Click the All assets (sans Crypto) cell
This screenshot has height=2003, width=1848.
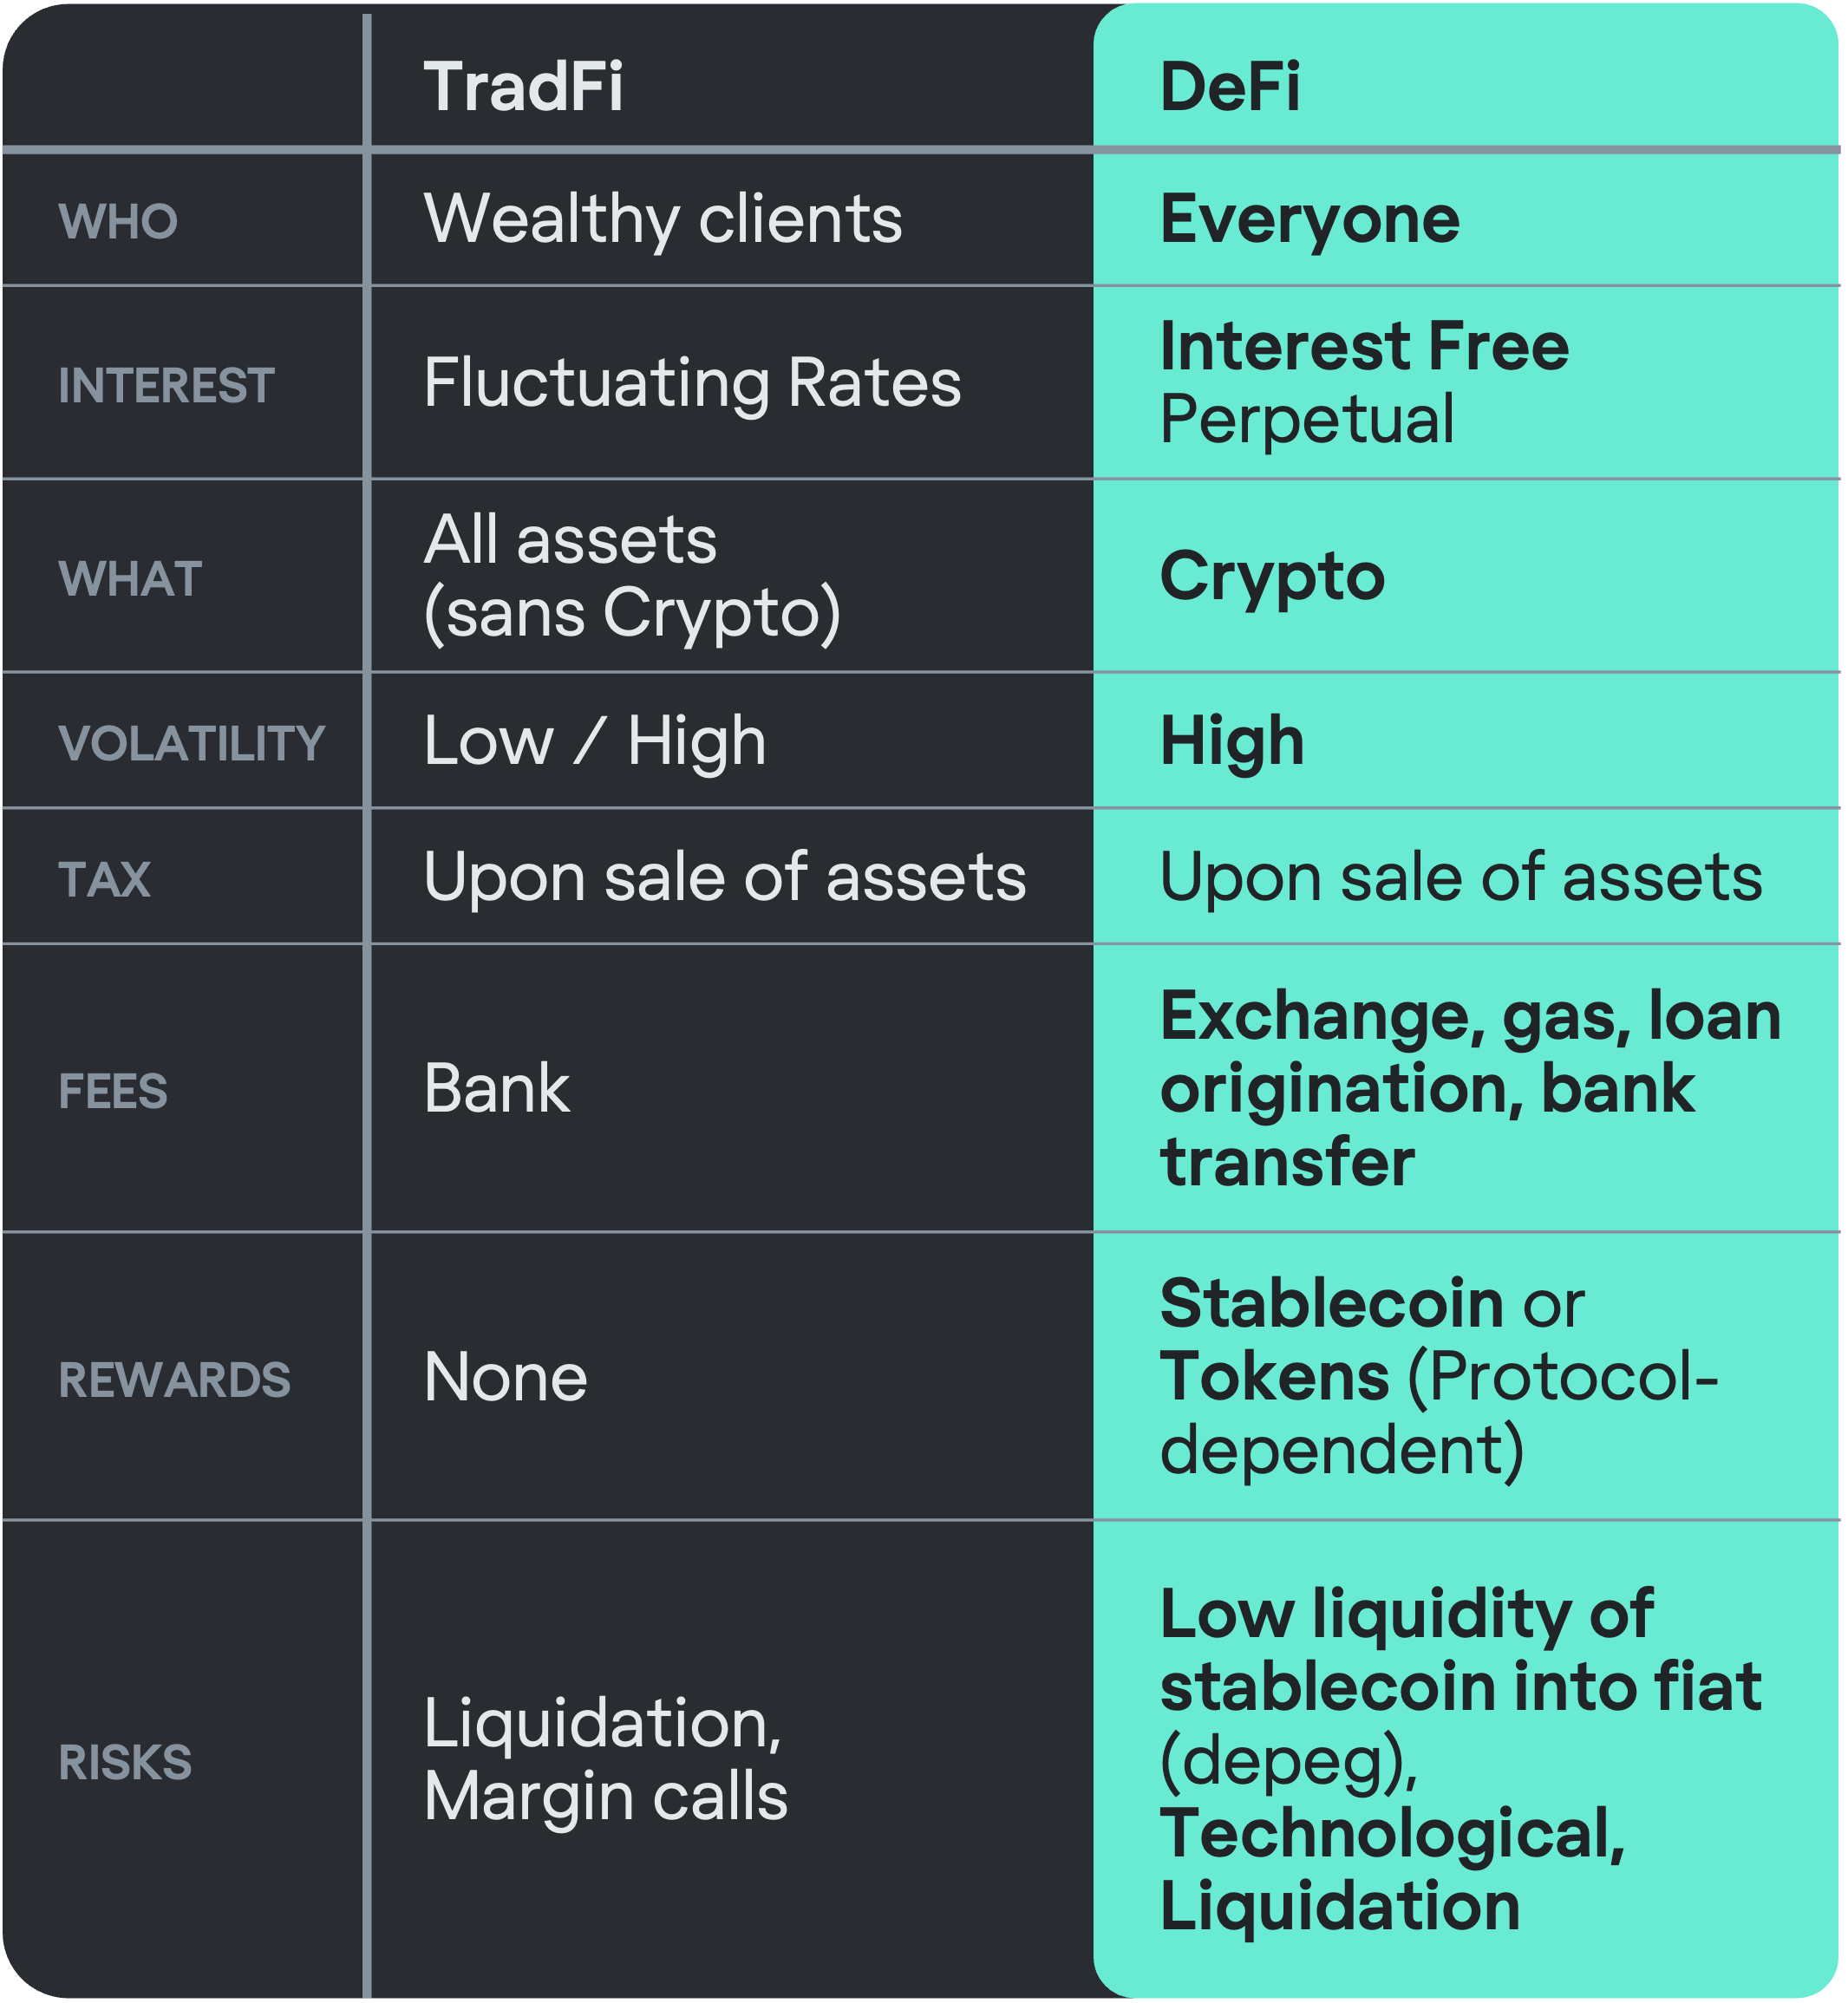pos(632,576)
